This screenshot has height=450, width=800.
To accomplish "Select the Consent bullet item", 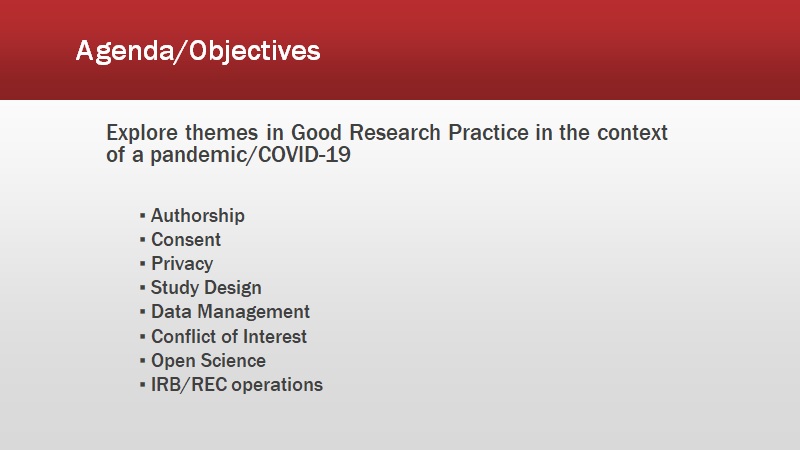I will tap(186, 239).
